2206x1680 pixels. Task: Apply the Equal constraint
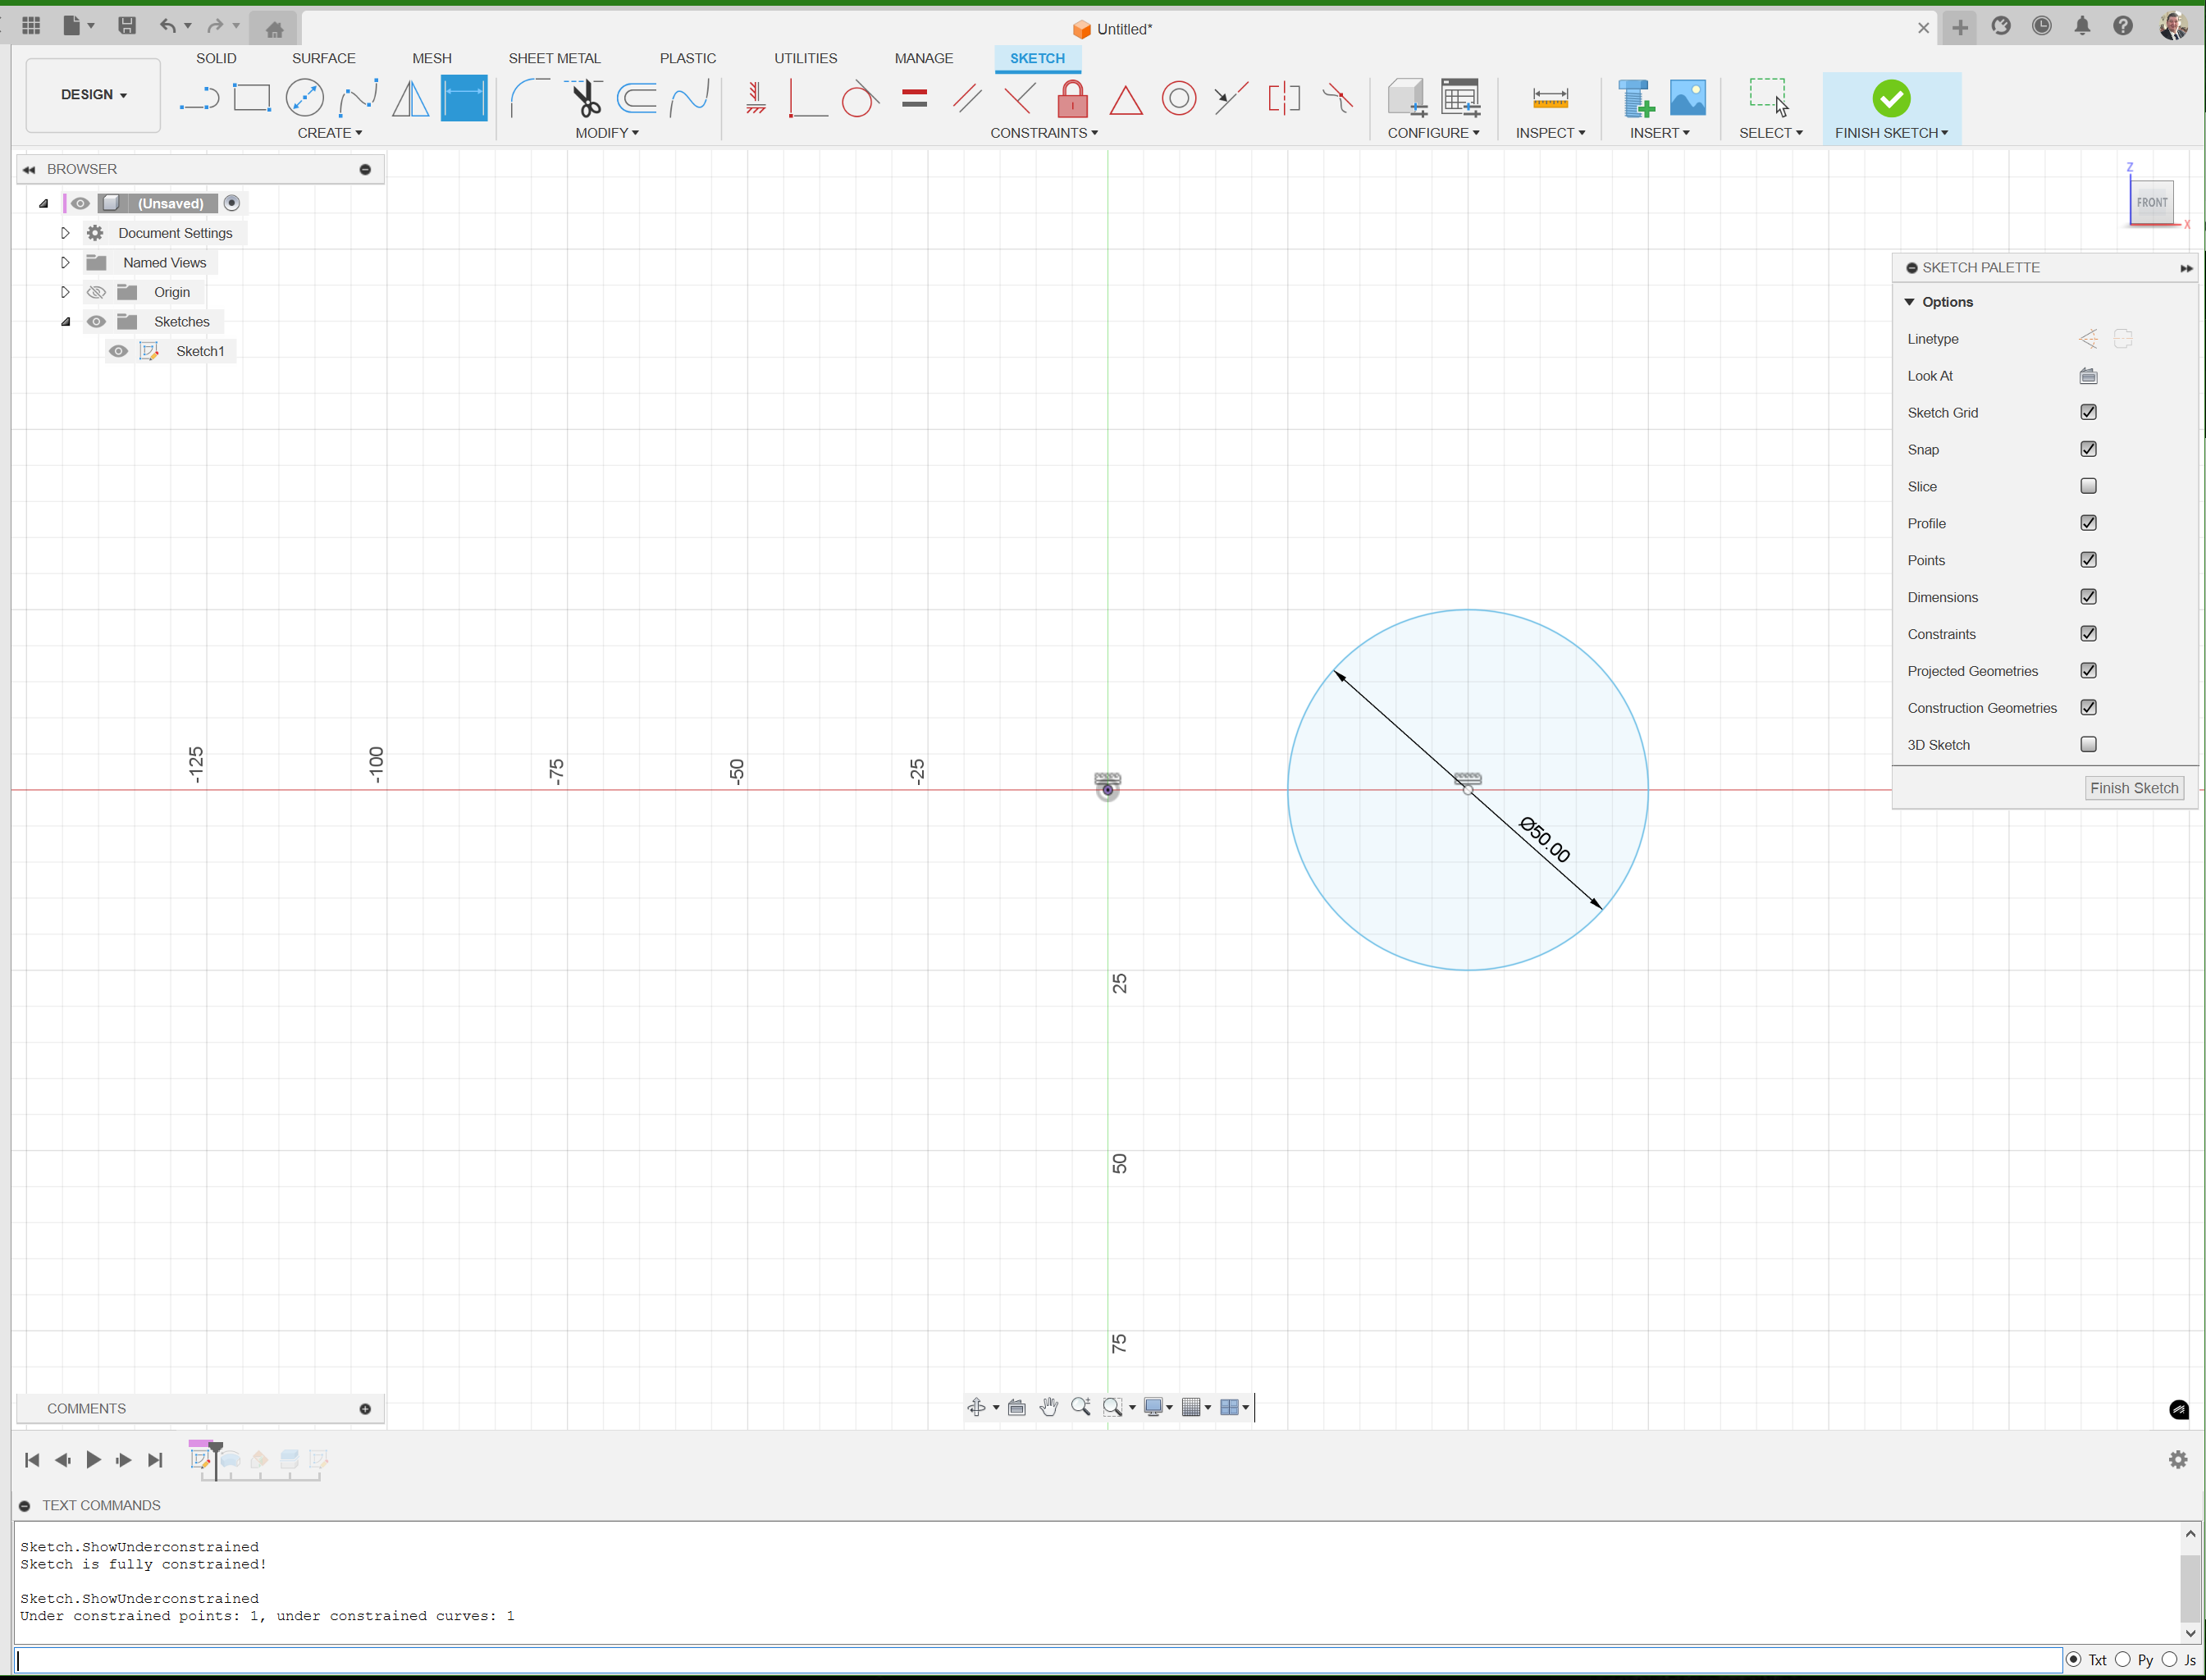click(914, 98)
